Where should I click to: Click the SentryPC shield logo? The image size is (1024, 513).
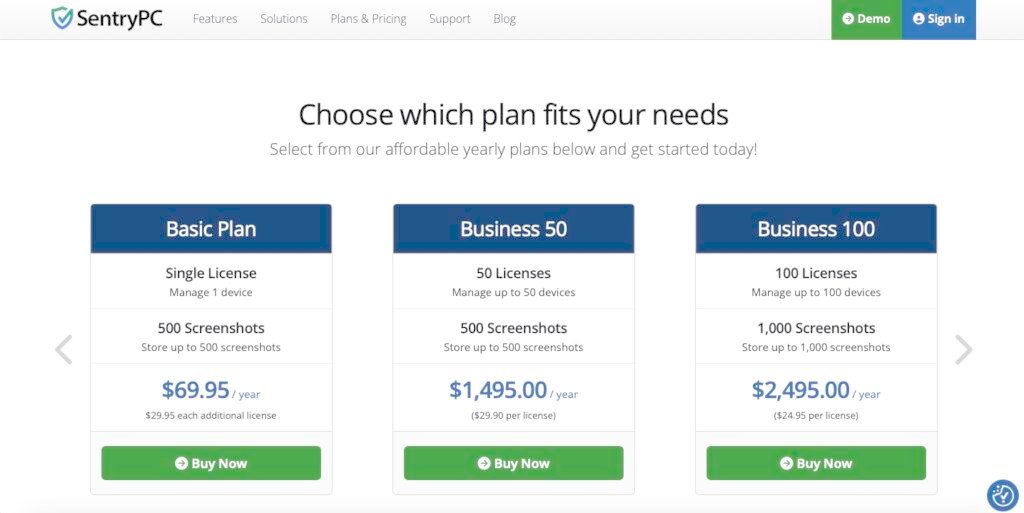tap(63, 18)
